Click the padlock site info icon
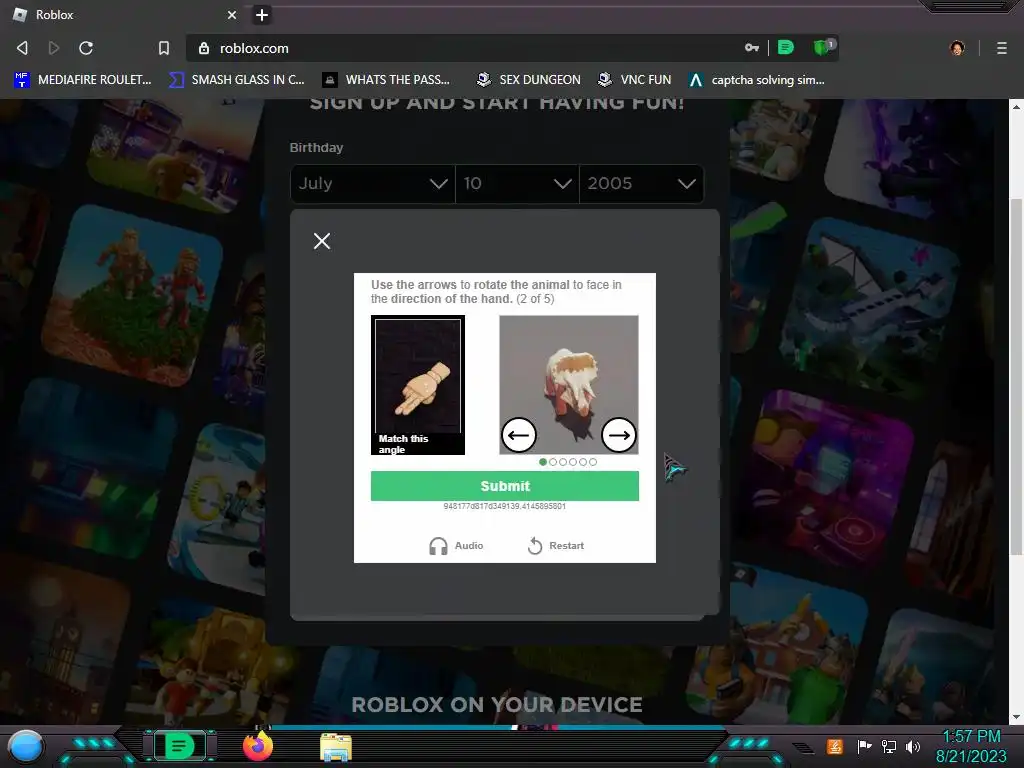 204,48
